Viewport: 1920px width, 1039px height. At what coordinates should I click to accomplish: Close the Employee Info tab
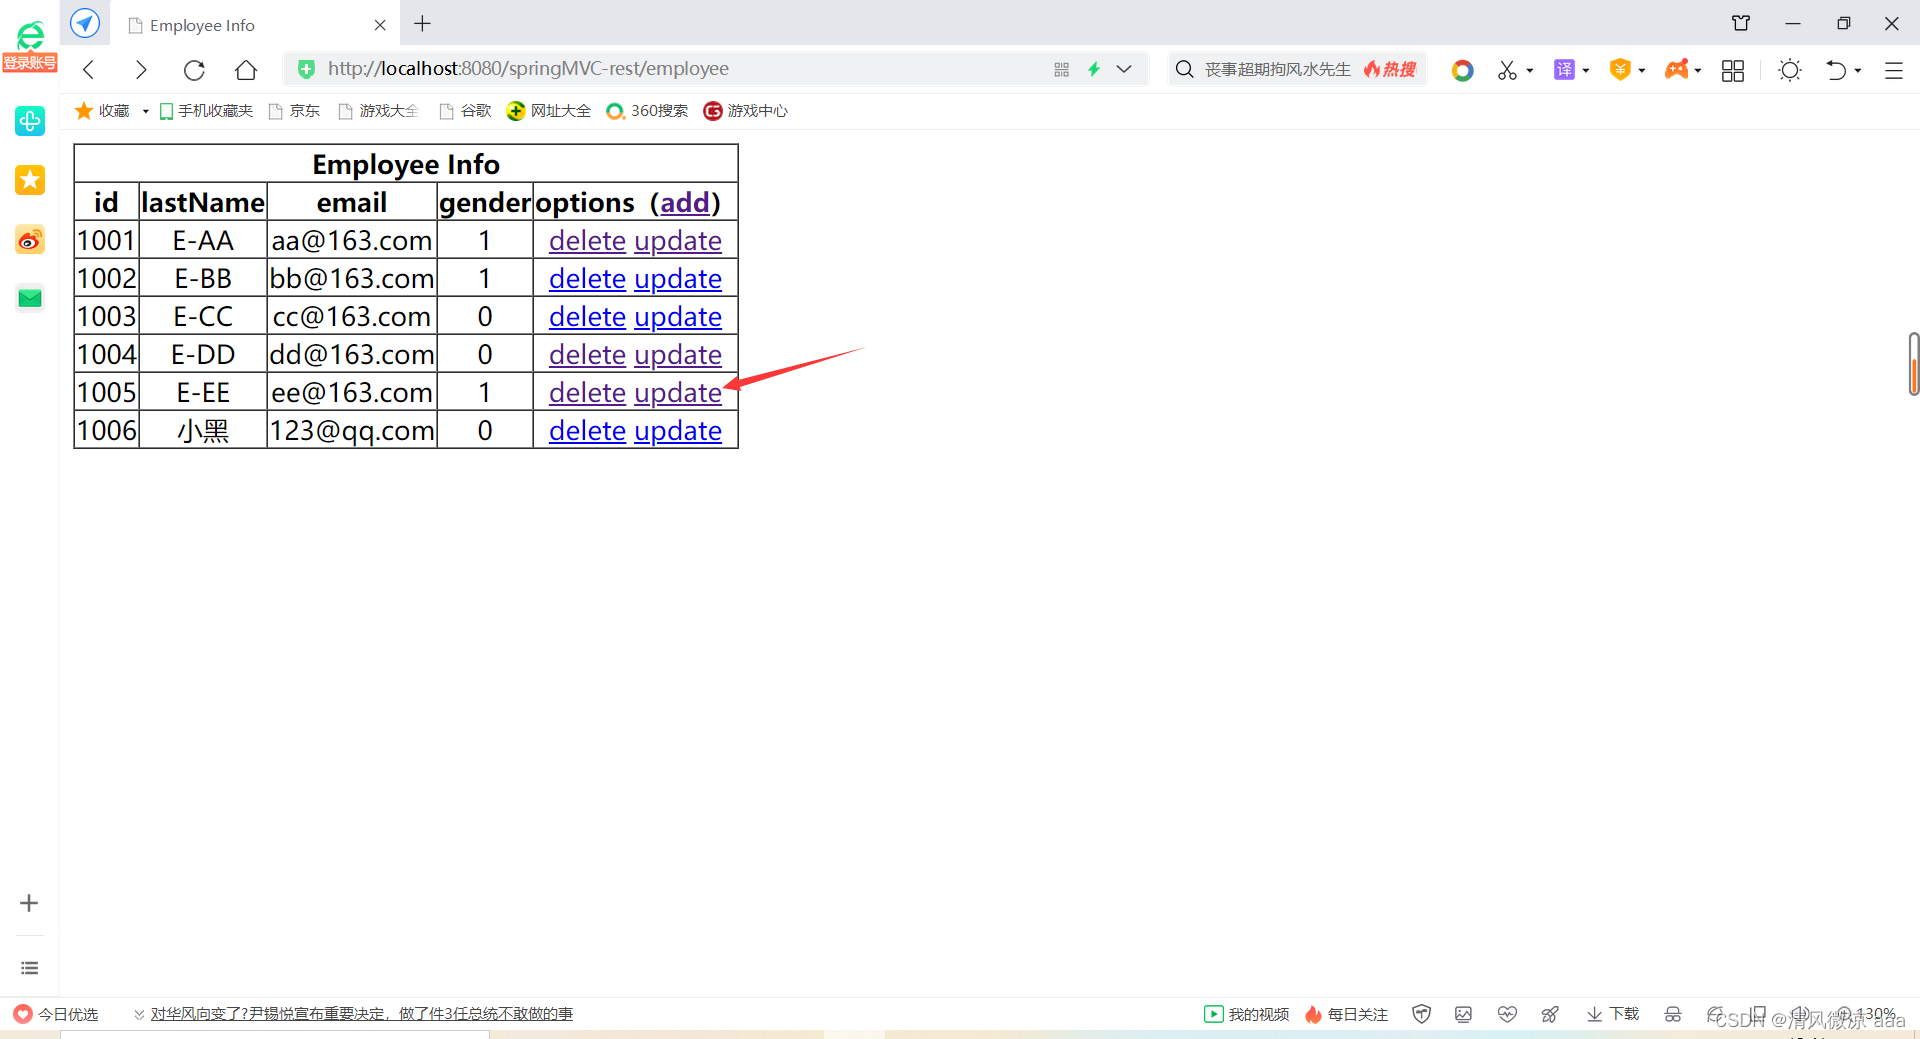[380, 25]
